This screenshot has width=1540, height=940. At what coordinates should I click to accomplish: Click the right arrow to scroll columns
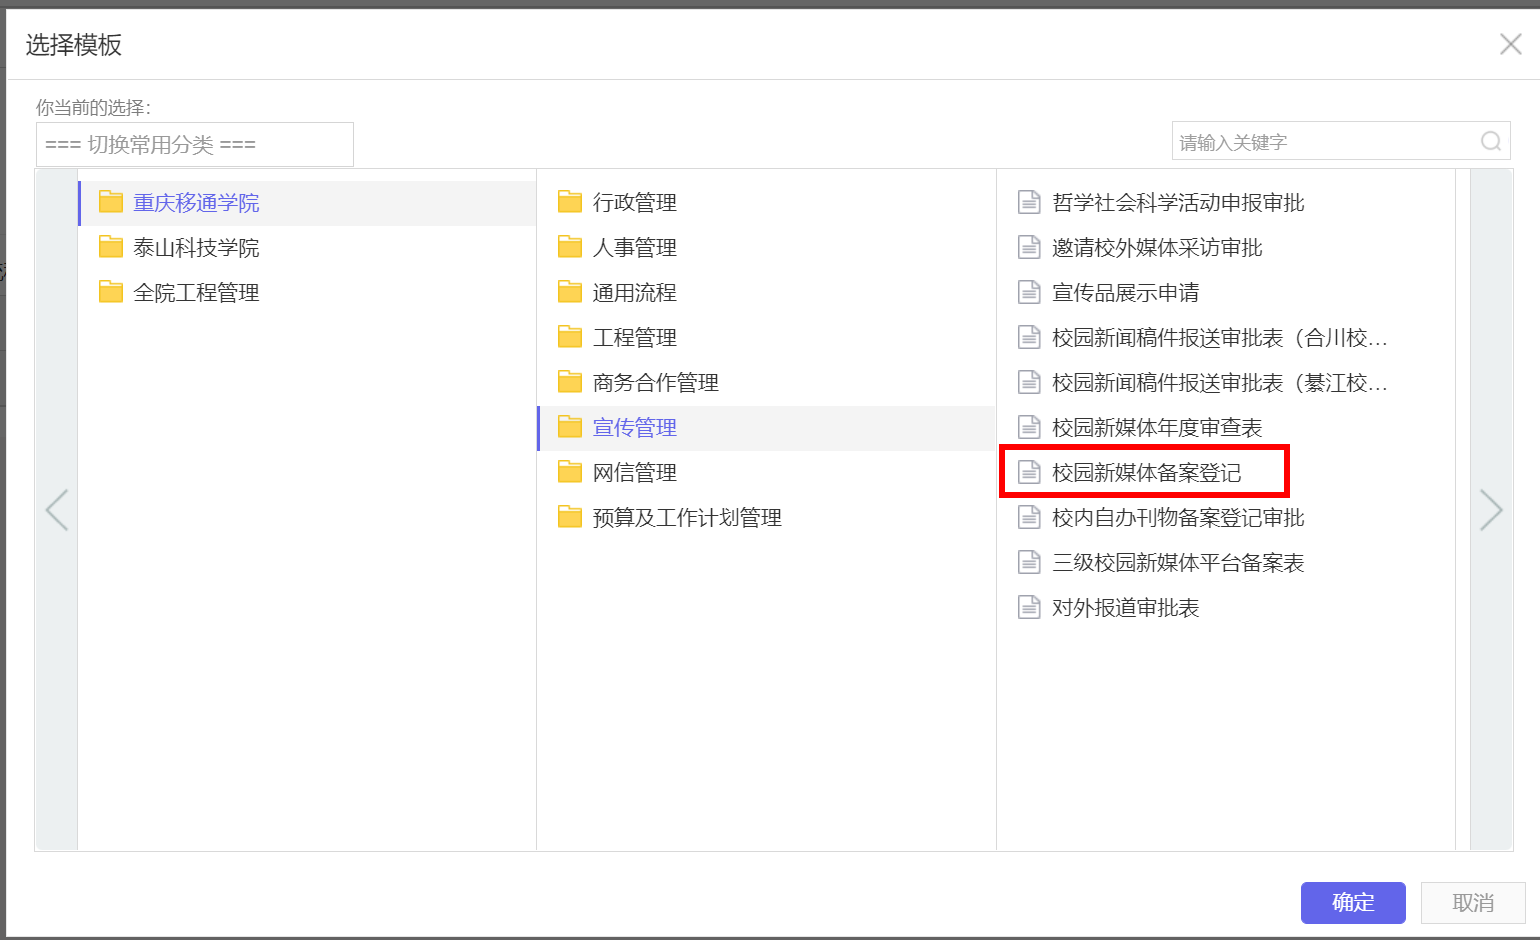(1490, 510)
